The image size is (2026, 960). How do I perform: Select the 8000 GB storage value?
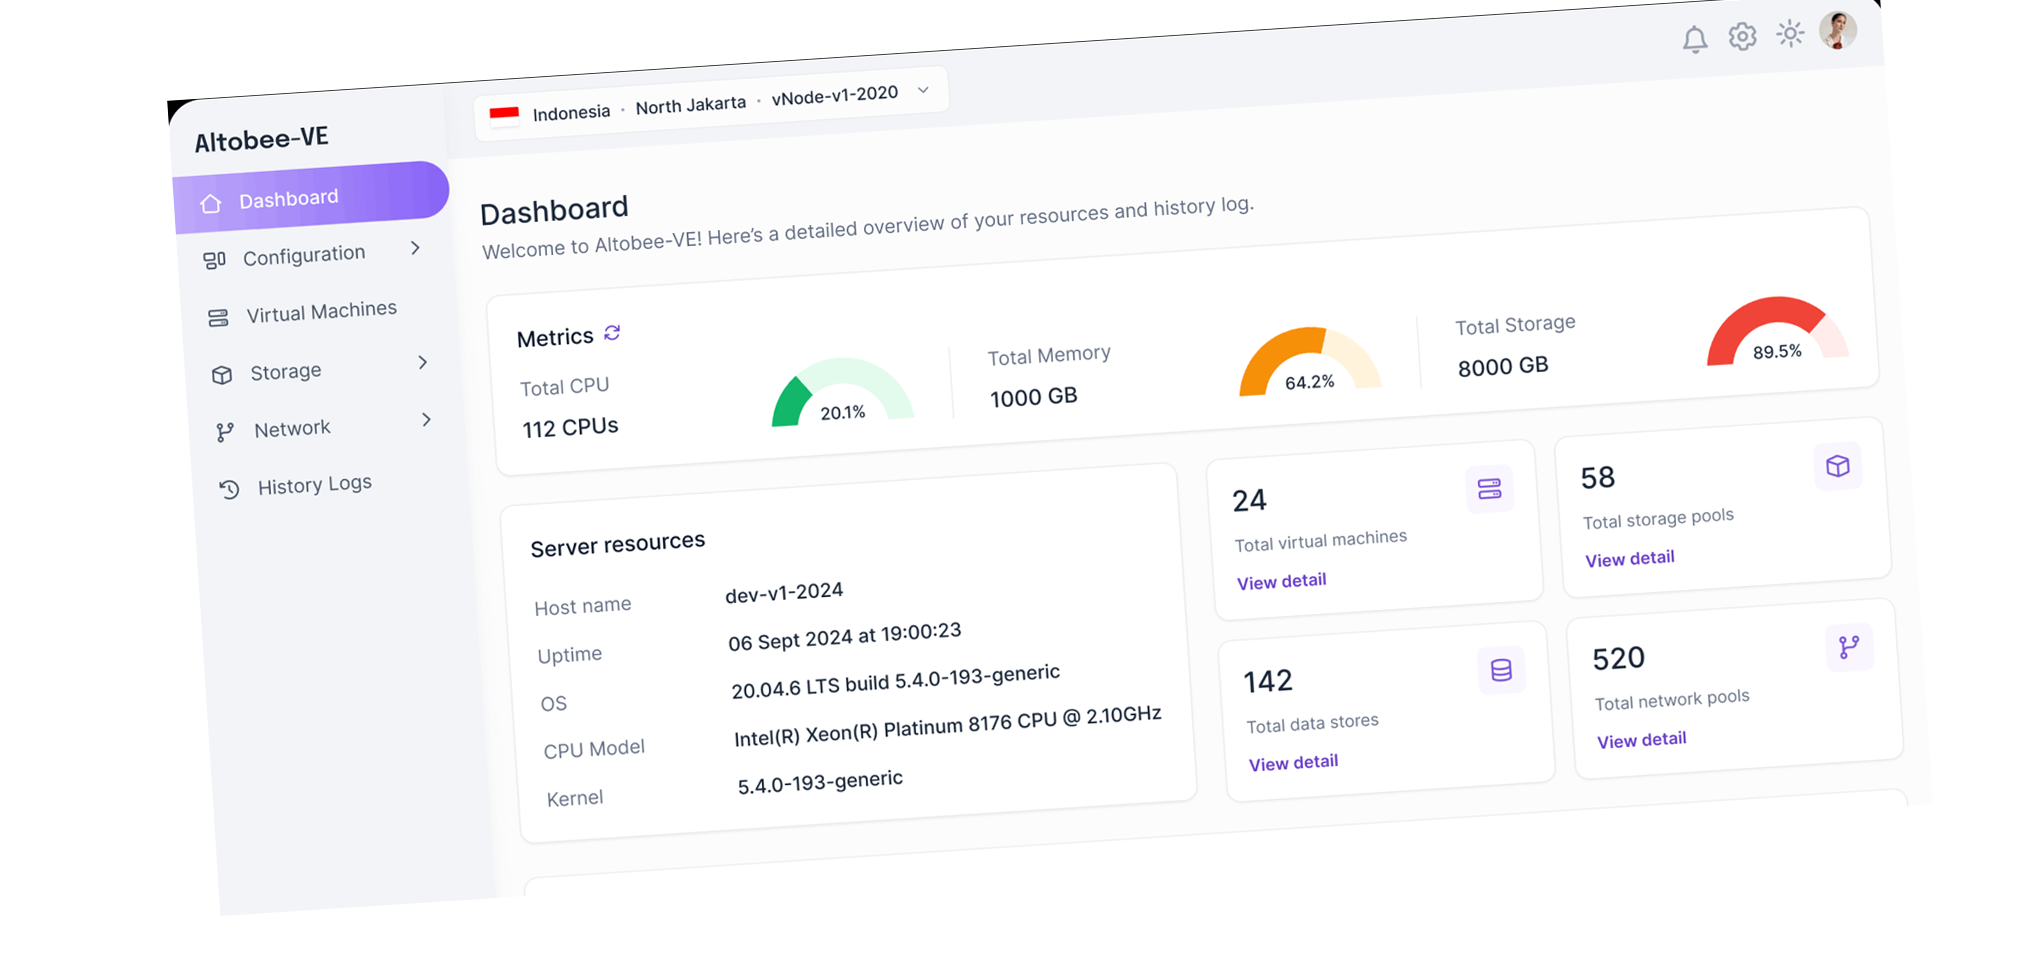click(1503, 366)
